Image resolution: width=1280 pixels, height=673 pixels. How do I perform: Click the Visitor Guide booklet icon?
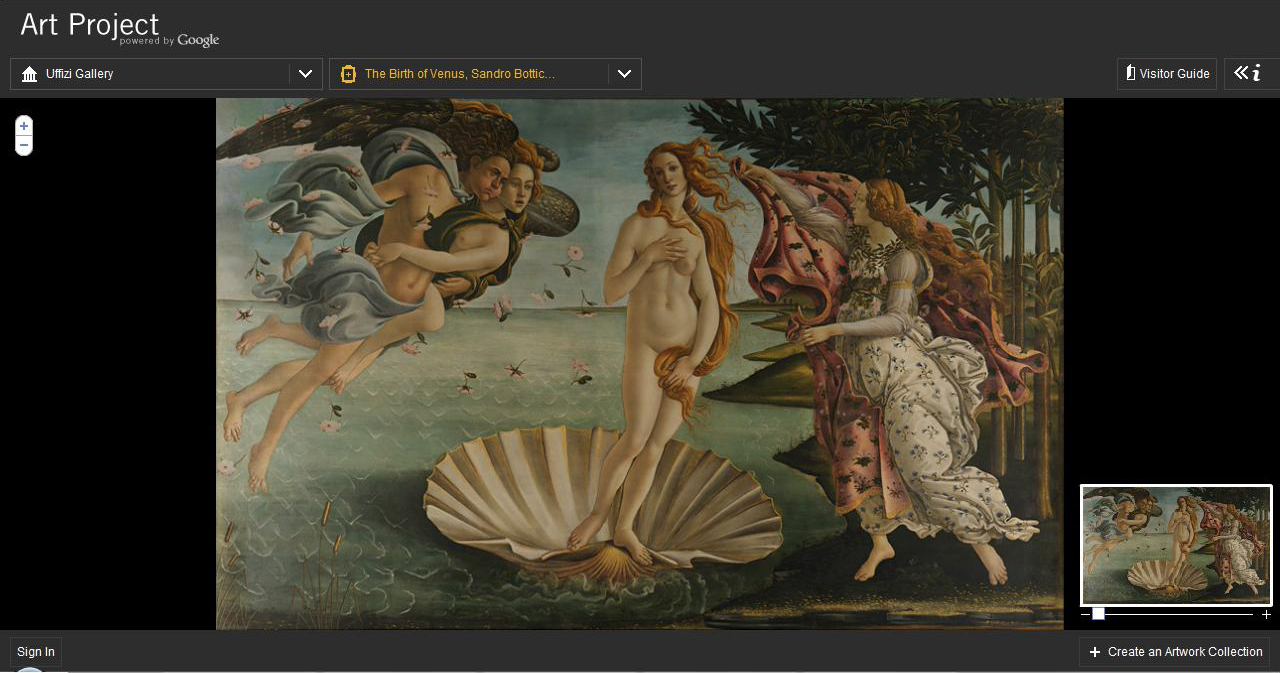point(1130,73)
